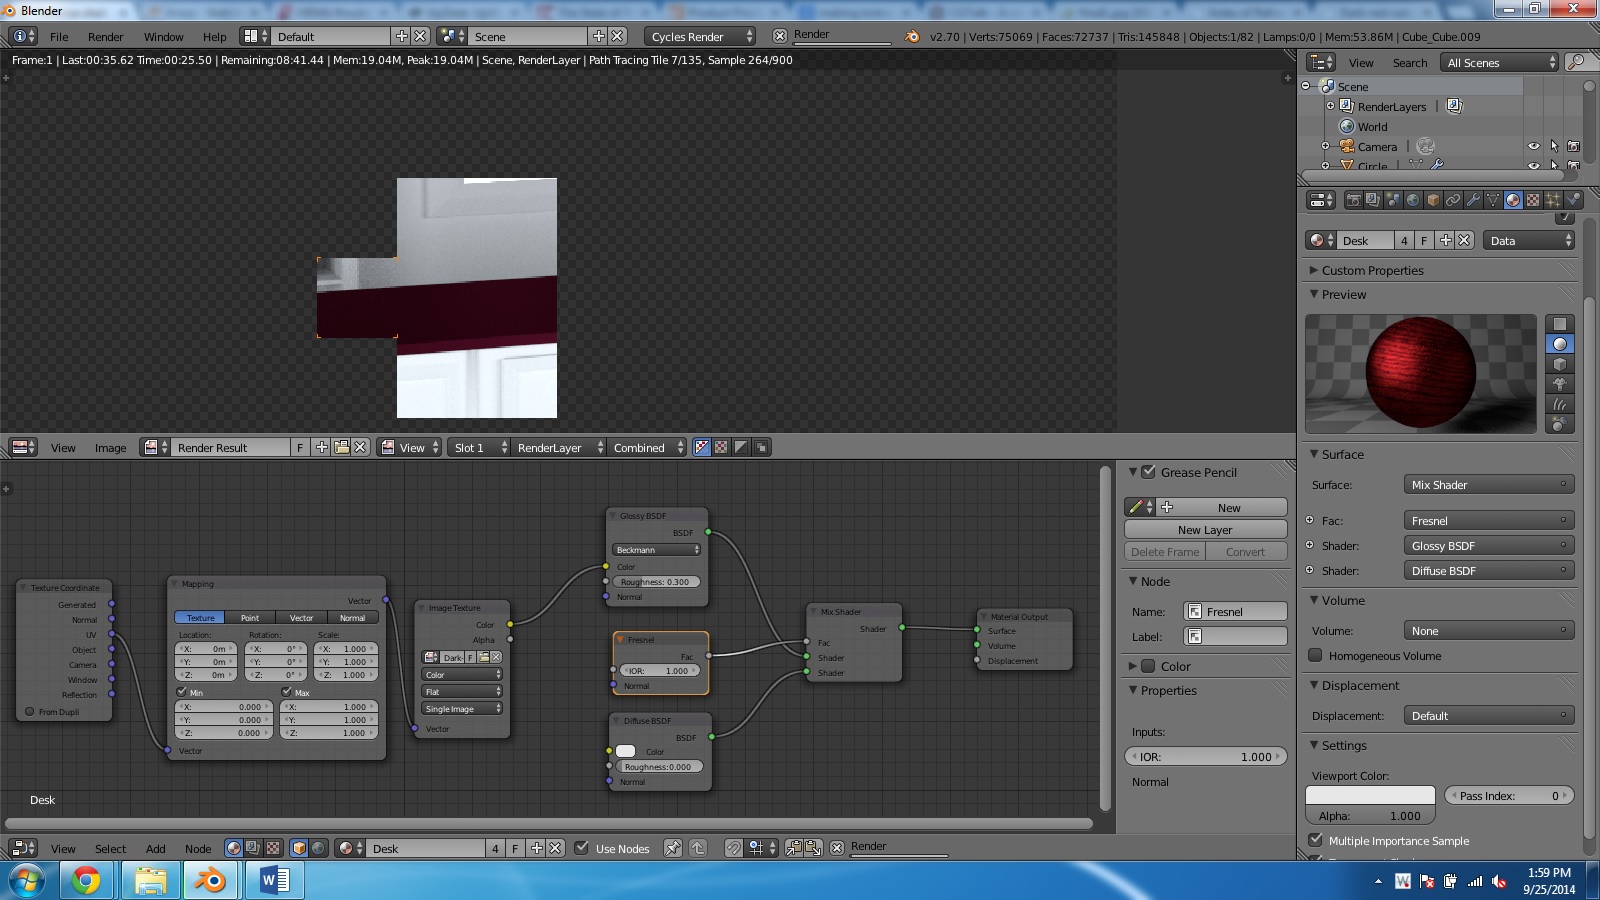Open the Material properties tab icon
The width and height of the screenshot is (1600, 900).
click(x=1513, y=200)
